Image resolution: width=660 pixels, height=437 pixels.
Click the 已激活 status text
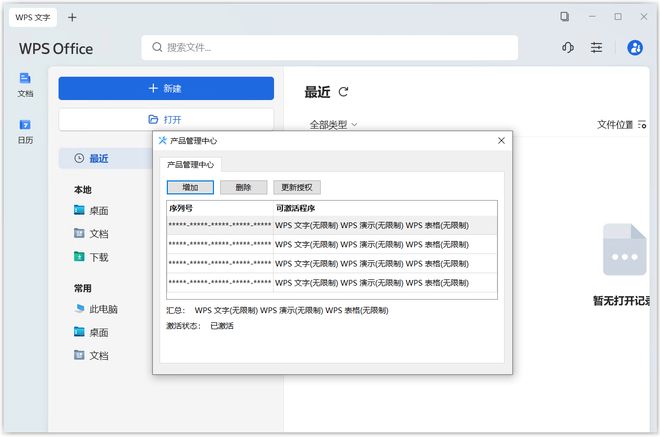point(222,326)
